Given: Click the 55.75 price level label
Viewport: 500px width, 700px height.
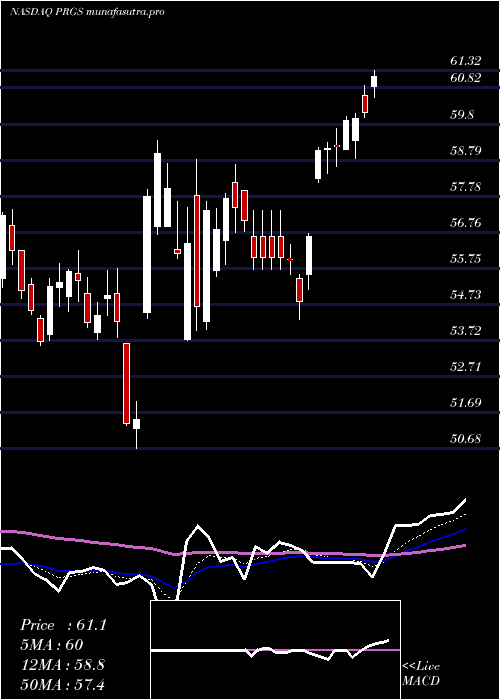Looking at the screenshot, I should (466, 259).
